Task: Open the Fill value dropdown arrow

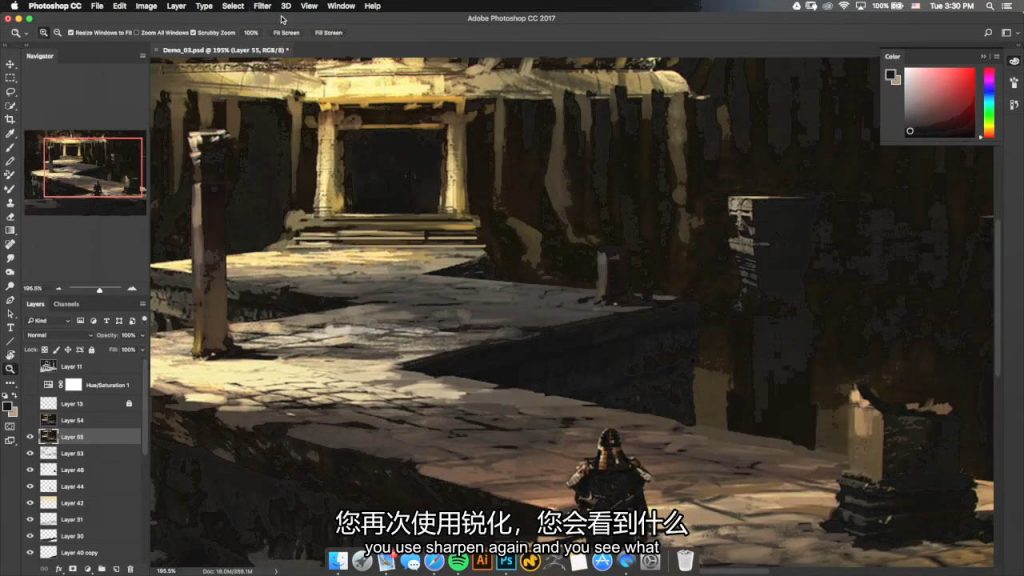Action: [x=142, y=350]
